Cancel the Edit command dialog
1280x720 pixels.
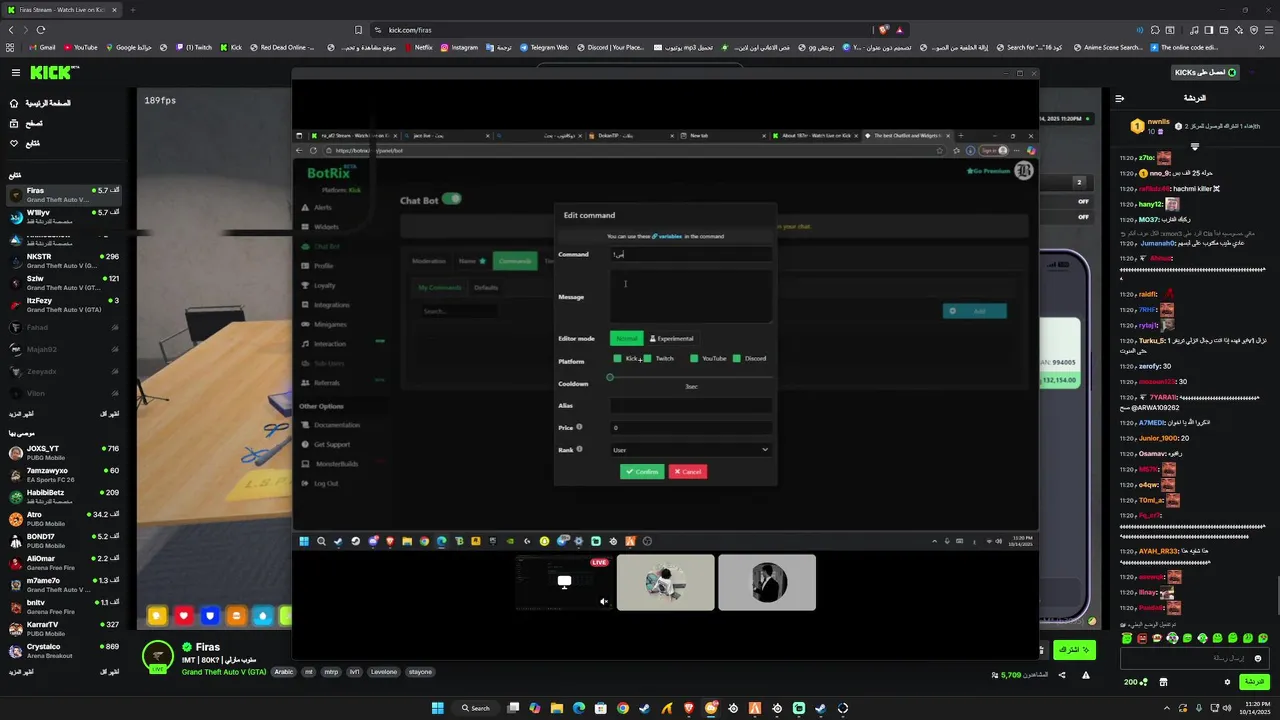click(x=687, y=471)
